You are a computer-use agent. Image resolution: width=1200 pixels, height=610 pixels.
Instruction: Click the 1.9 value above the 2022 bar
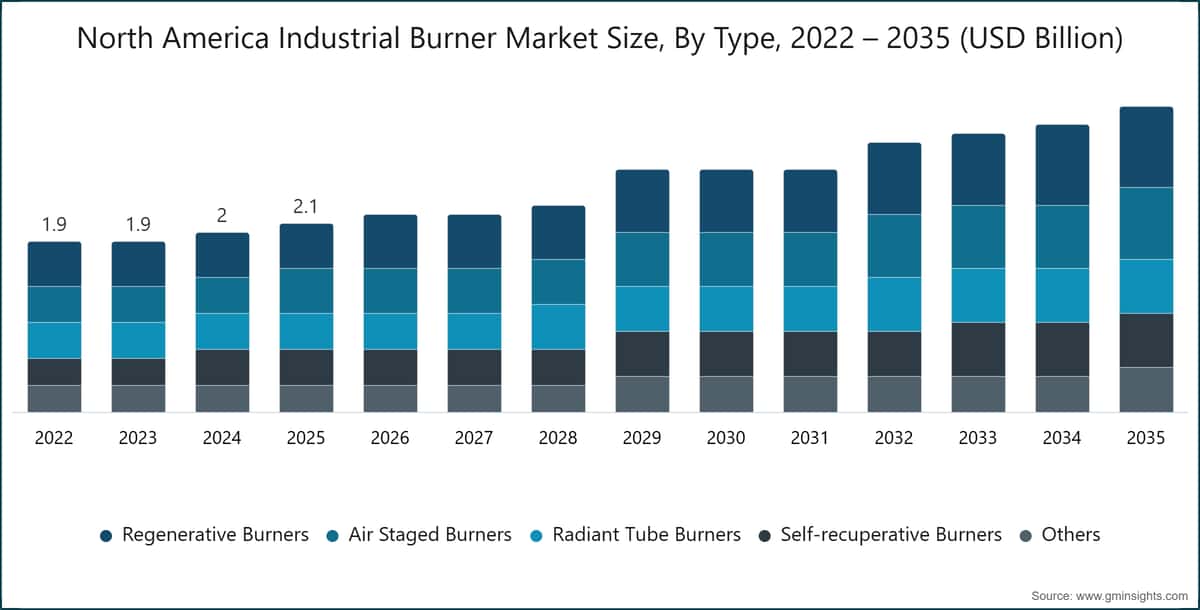point(54,225)
